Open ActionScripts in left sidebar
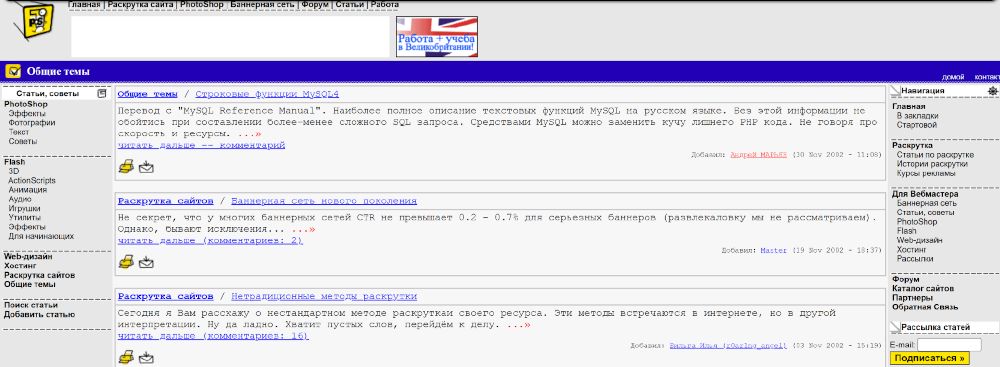The height and width of the screenshot is (367, 1000). (x=32, y=181)
